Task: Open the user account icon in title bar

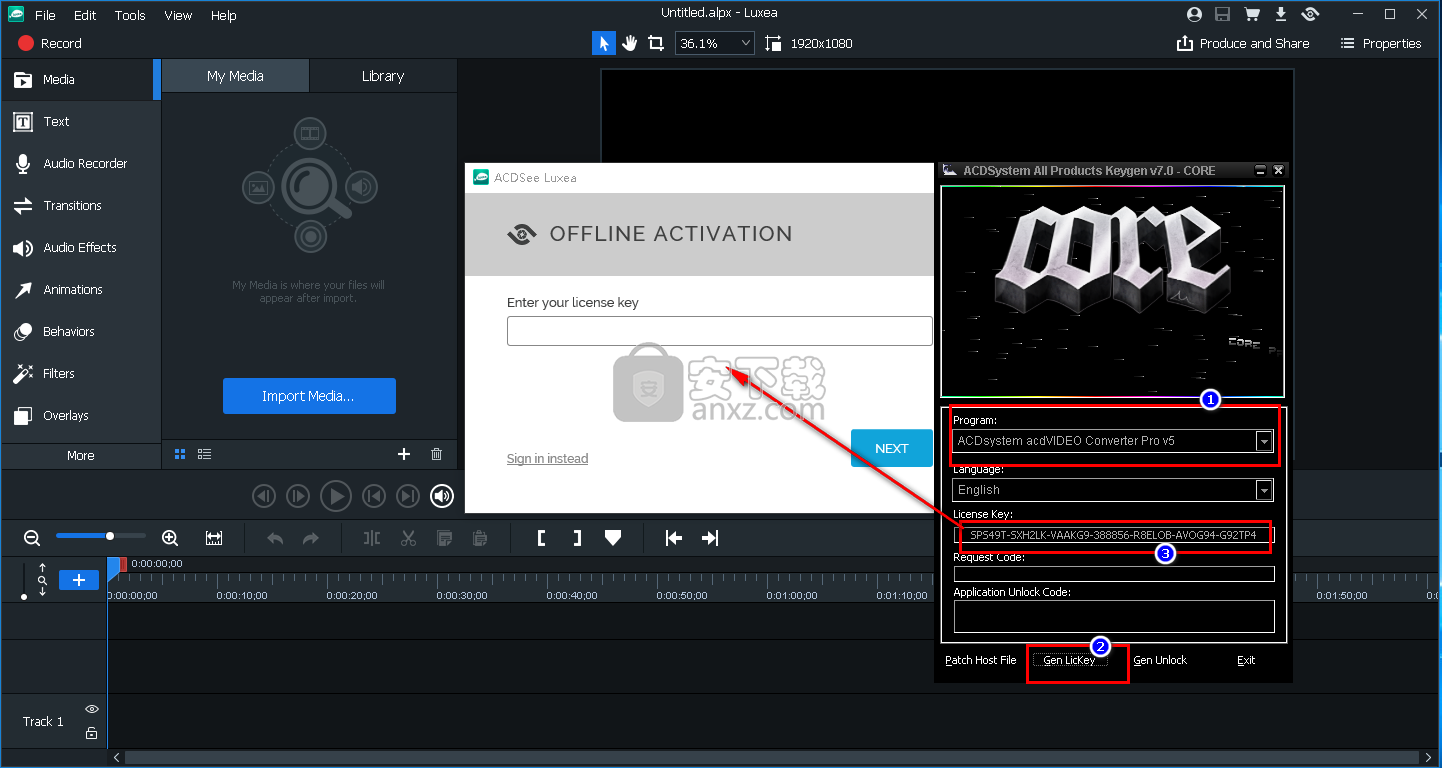Action: 1194,14
